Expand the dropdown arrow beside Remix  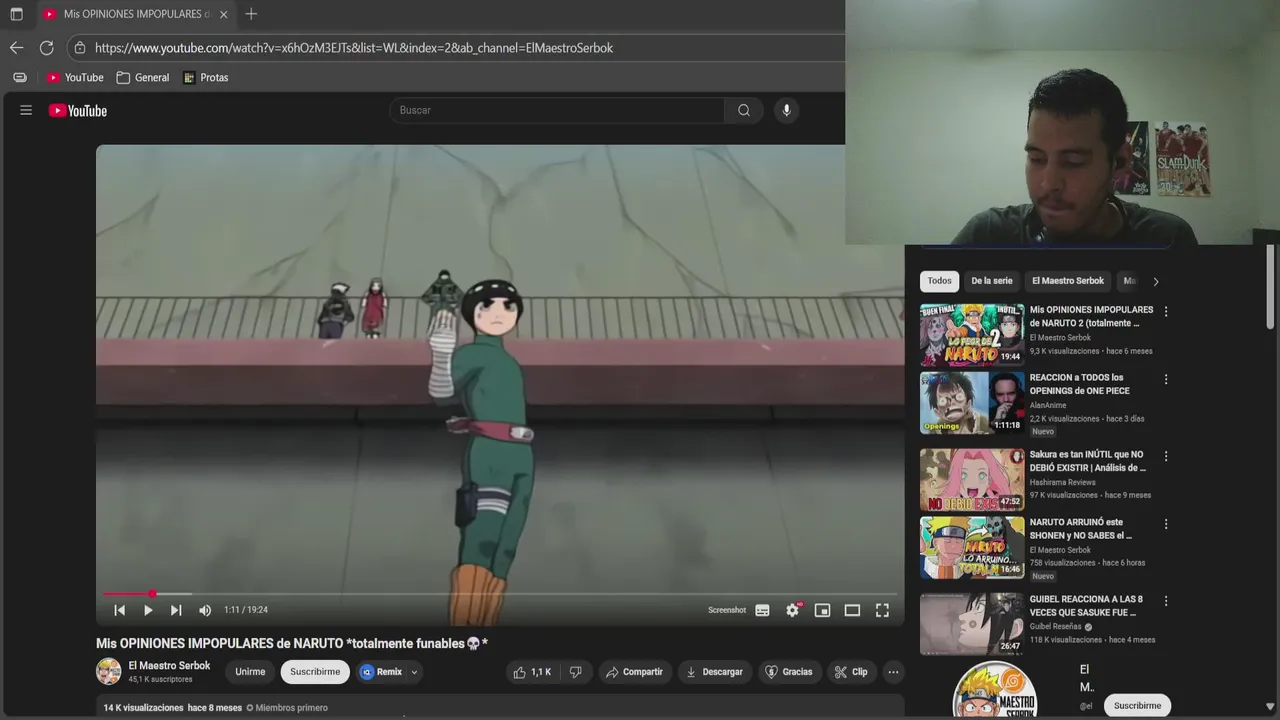tap(414, 672)
